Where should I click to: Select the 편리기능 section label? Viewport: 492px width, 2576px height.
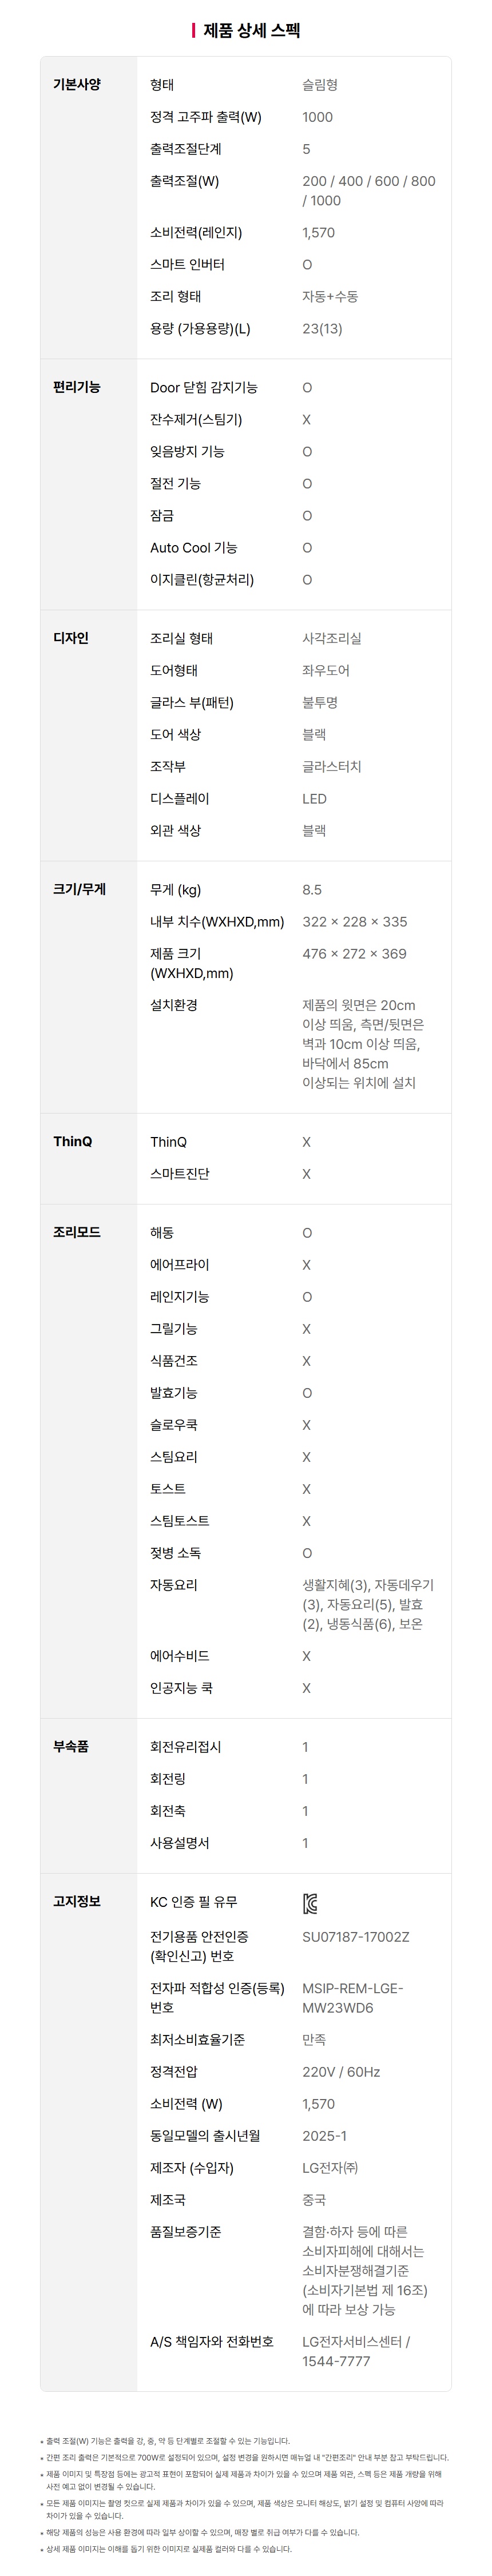[77, 387]
